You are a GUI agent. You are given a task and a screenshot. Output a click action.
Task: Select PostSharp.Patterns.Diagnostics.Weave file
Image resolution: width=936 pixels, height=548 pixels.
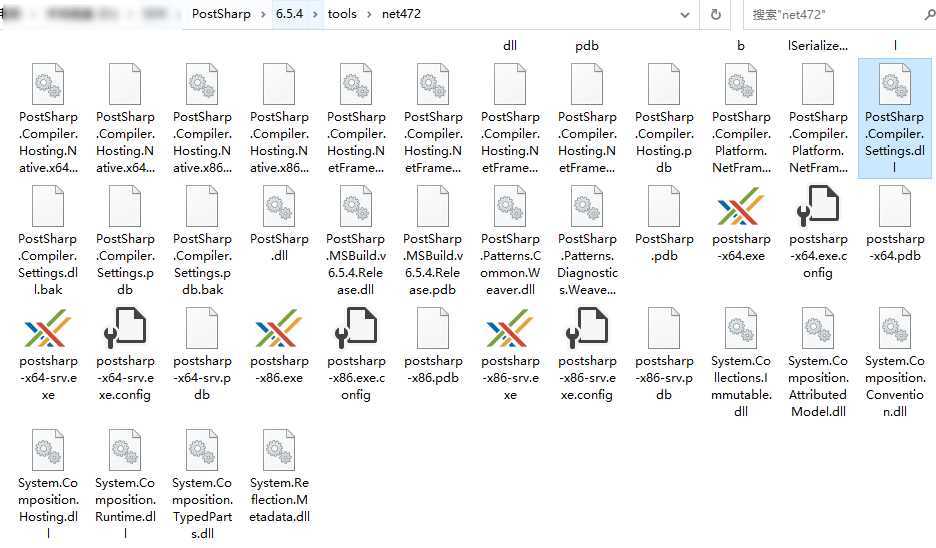tap(587, 241)
